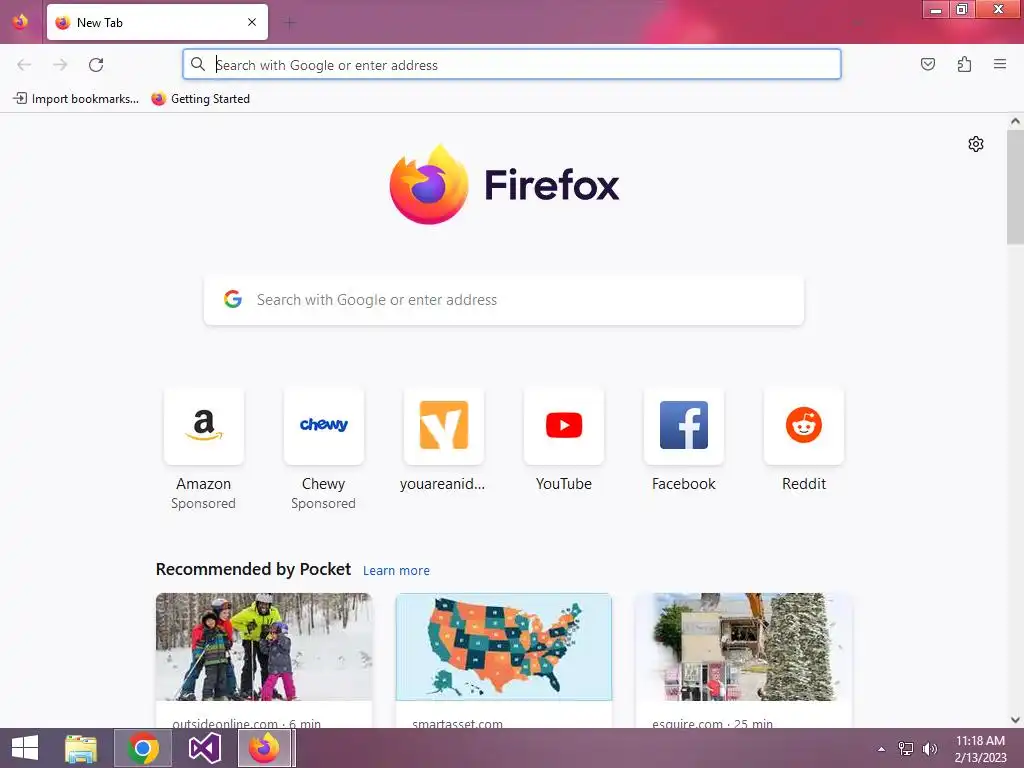
Task: Click the Sponsored label under Amazon
Action: click(203, 504)
